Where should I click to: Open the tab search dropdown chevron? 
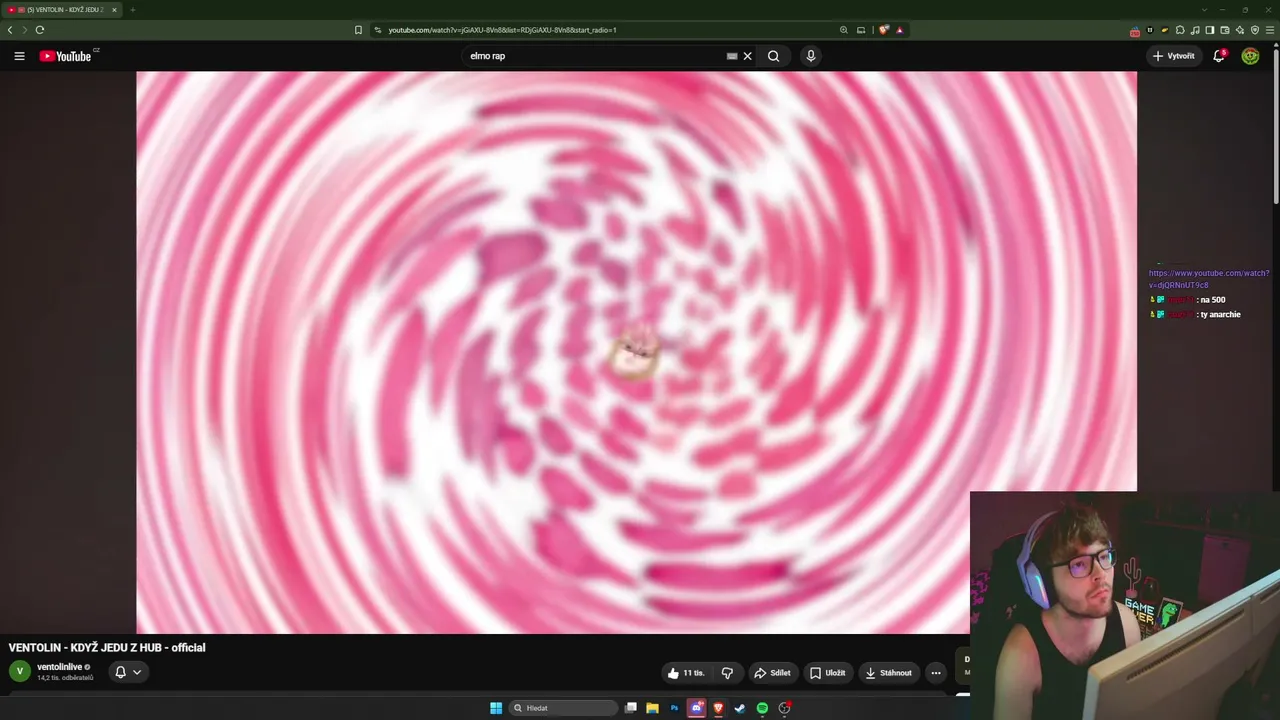pyautogui.click(x=1203, y=10)
